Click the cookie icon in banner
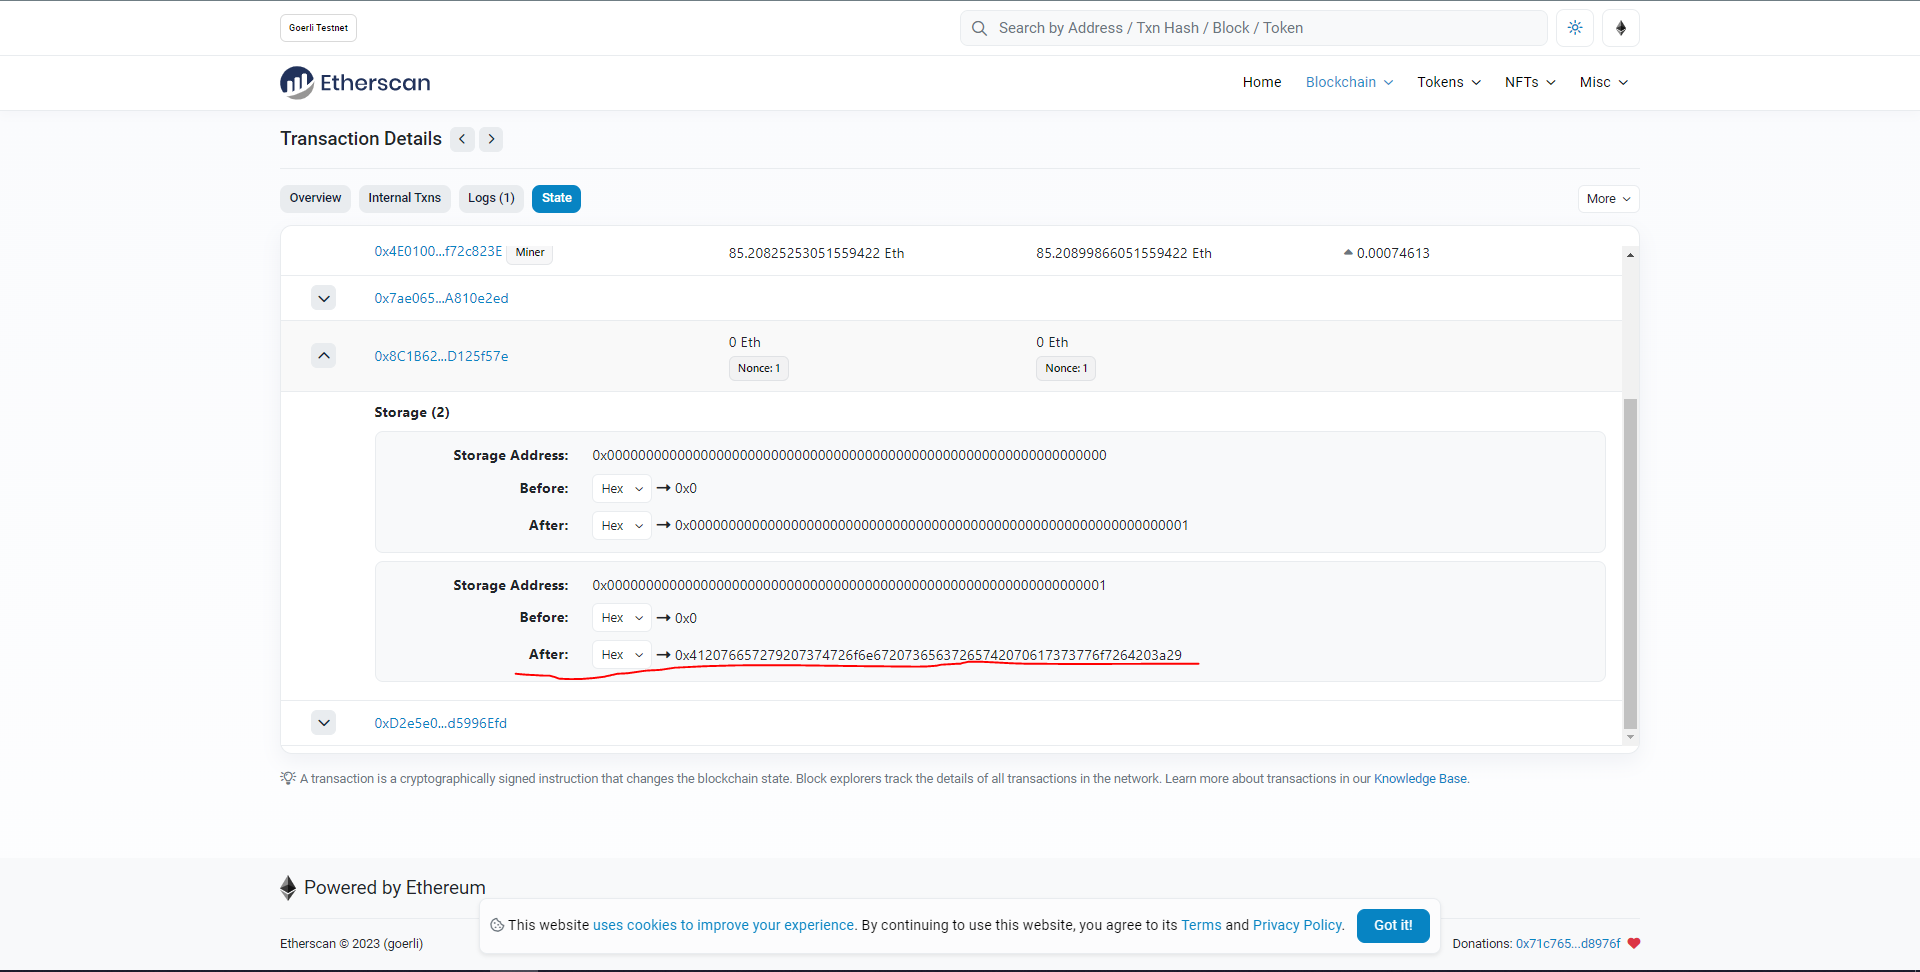Image resolution: width=1920 pixels, height=972 pixels. point(497,925)
